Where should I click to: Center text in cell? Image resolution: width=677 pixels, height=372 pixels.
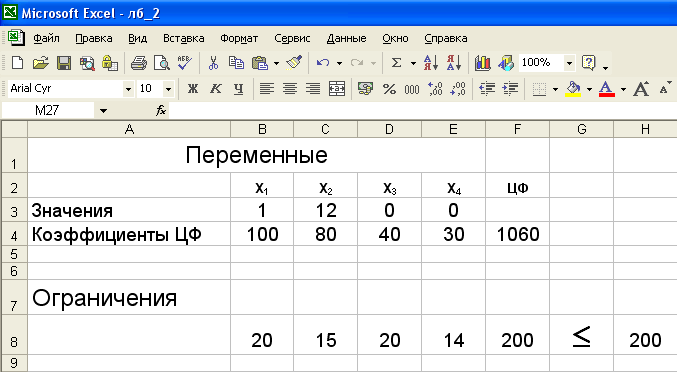pyautogui.click(x=290, y=89)
